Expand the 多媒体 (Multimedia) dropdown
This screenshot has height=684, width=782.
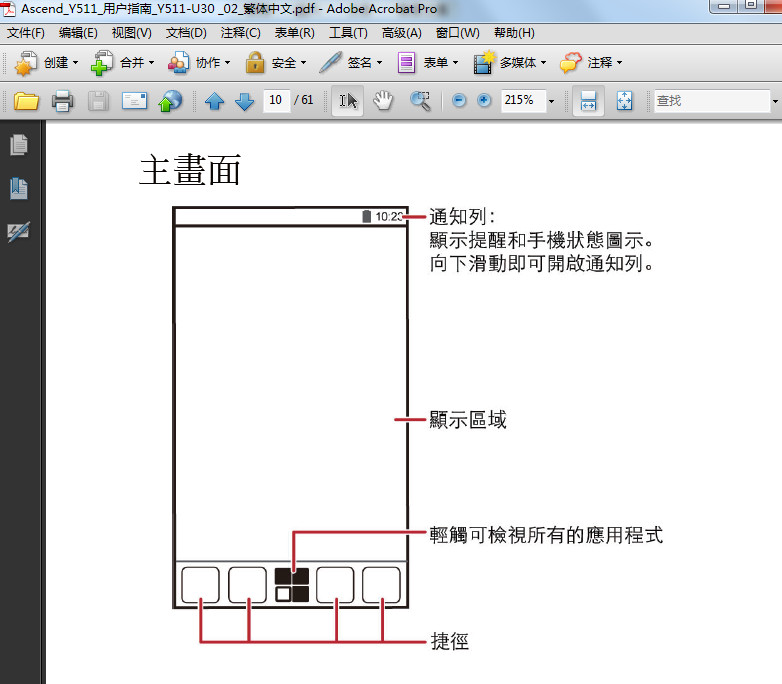[544, 63]
